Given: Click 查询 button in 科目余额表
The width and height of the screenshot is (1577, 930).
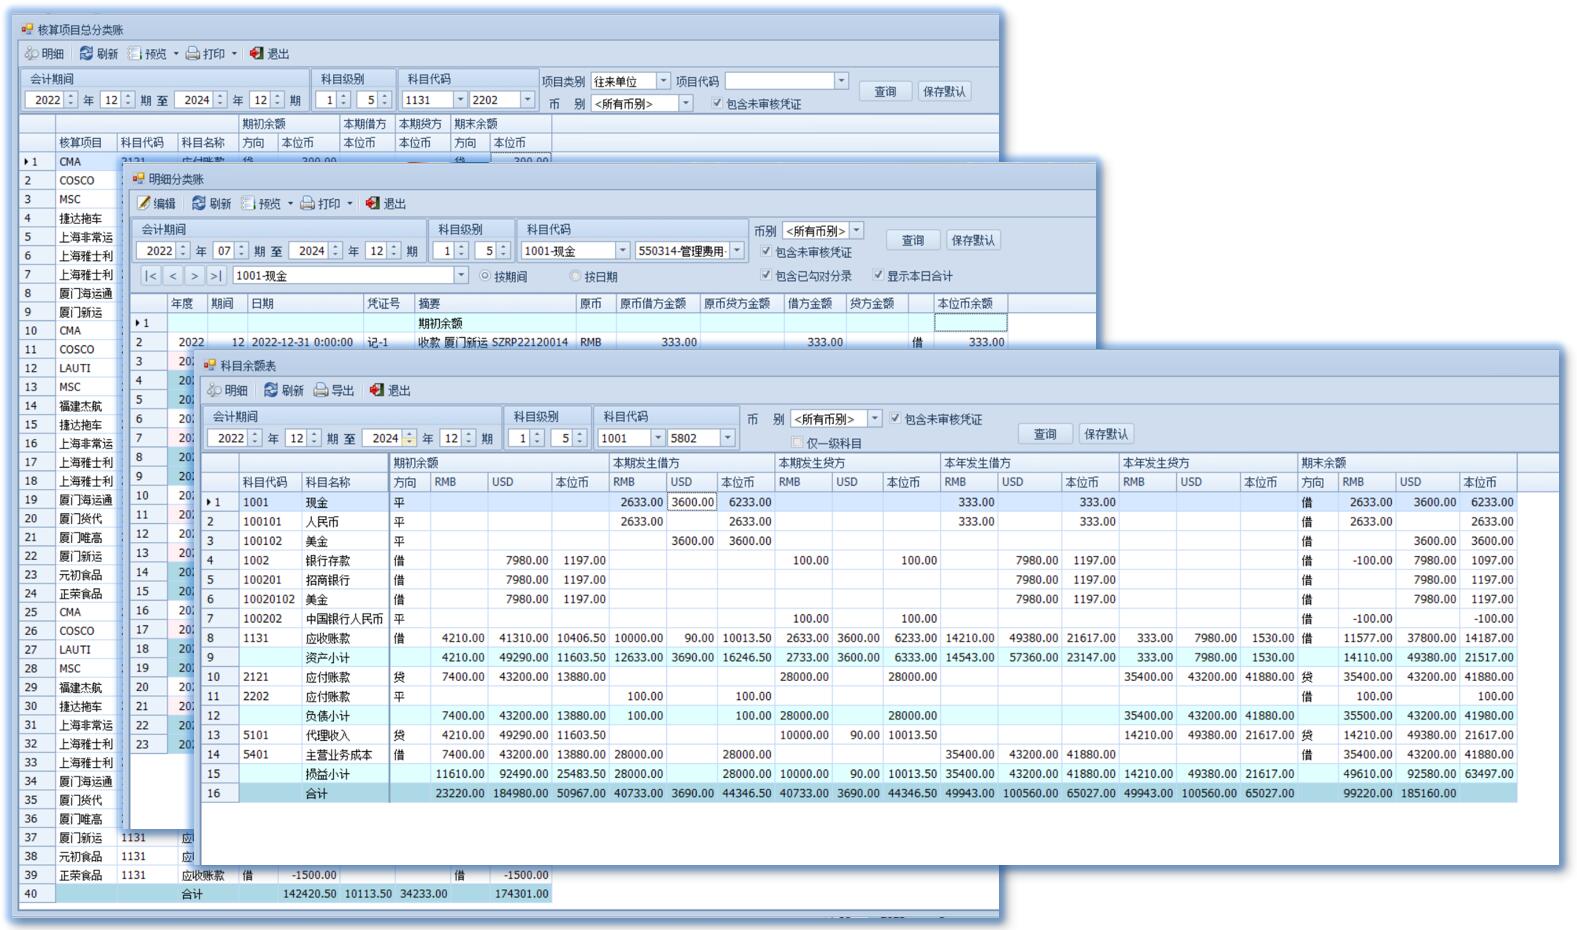Looking at the screenshot, I should [x=1045, y=434].
